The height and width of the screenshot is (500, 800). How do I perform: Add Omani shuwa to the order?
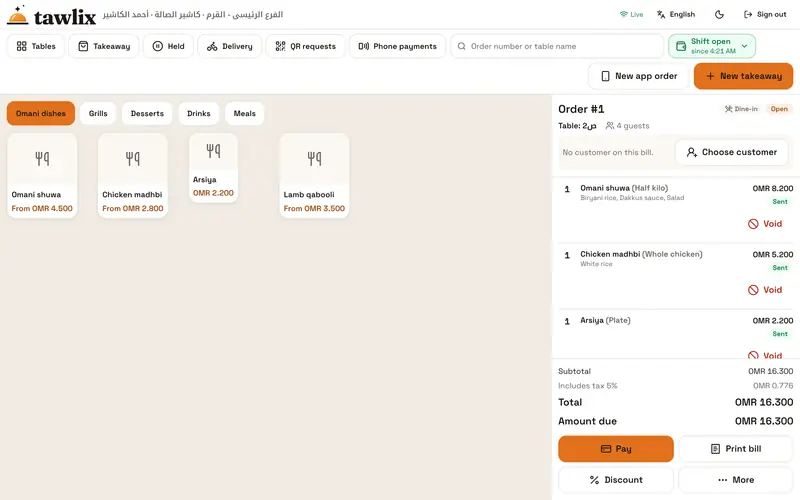pyautogui.click(x=42, y=176)
